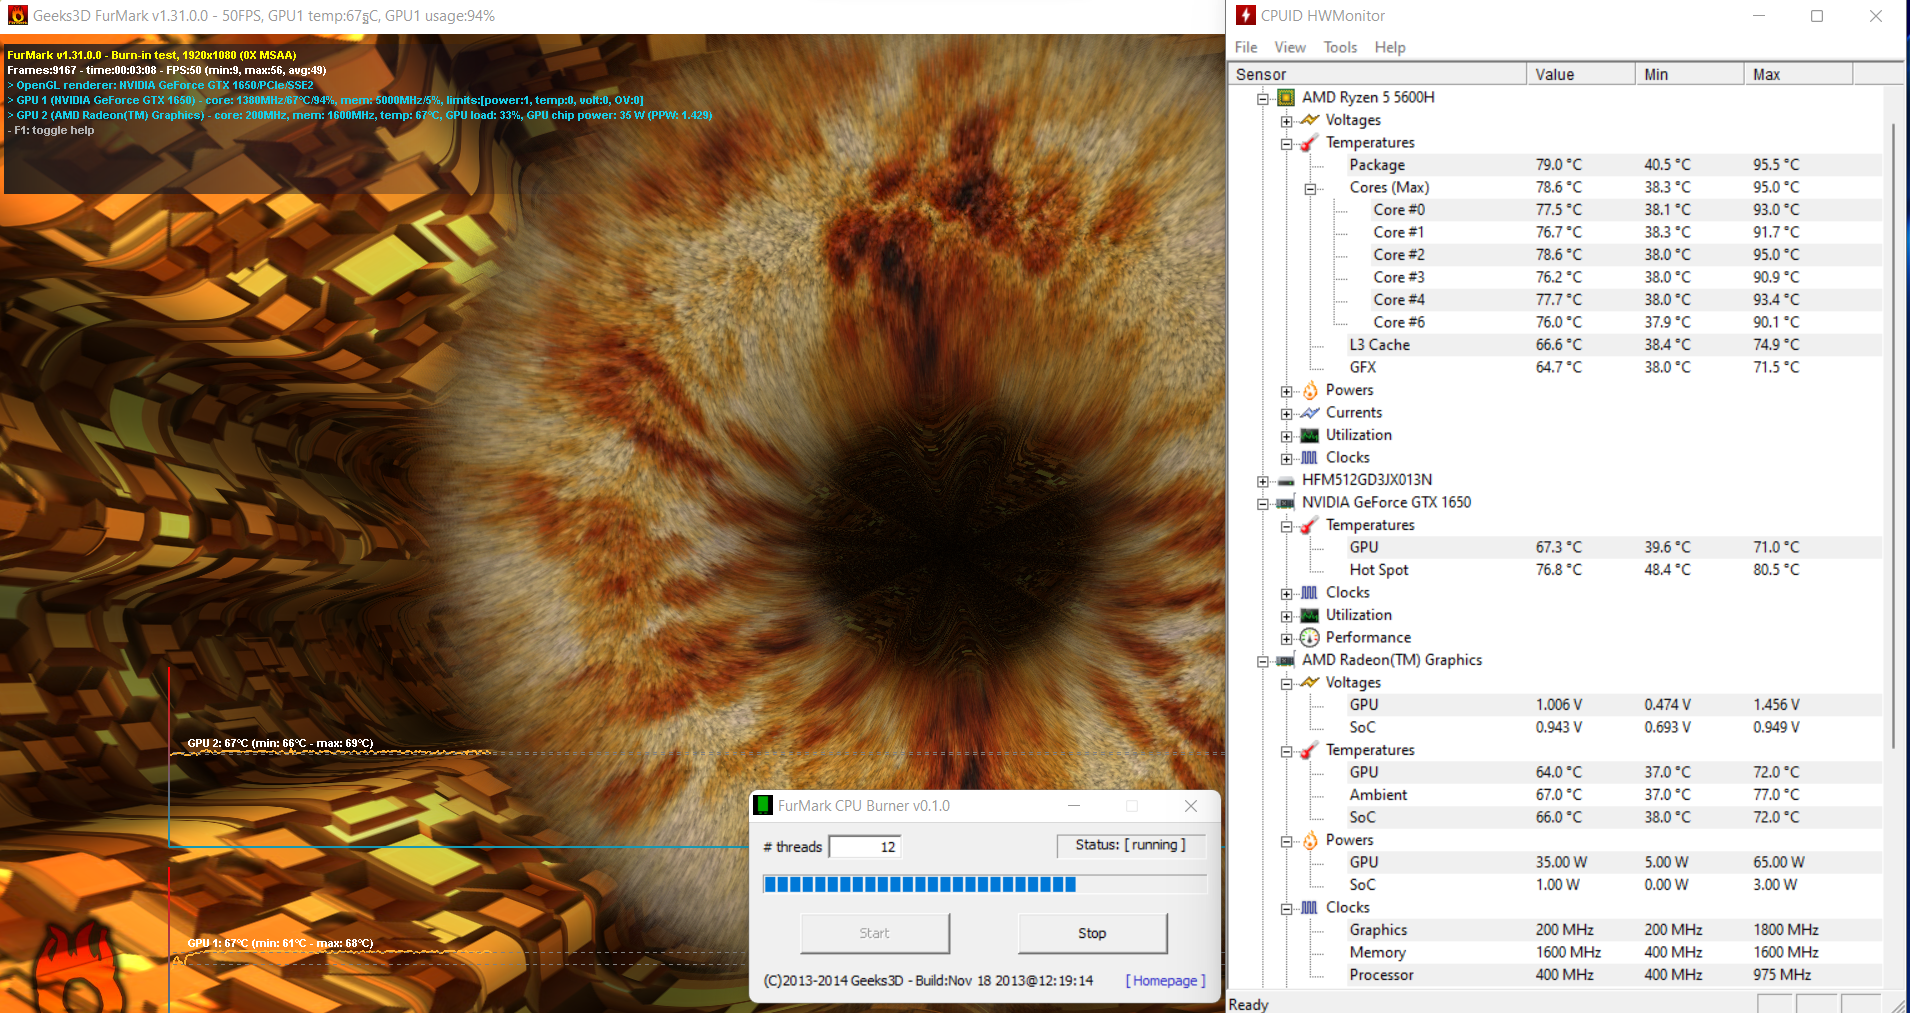Click the Radeon Voltages wave icon
This screenshot has width=1910, height=1013.
[x=1309, y=683]
